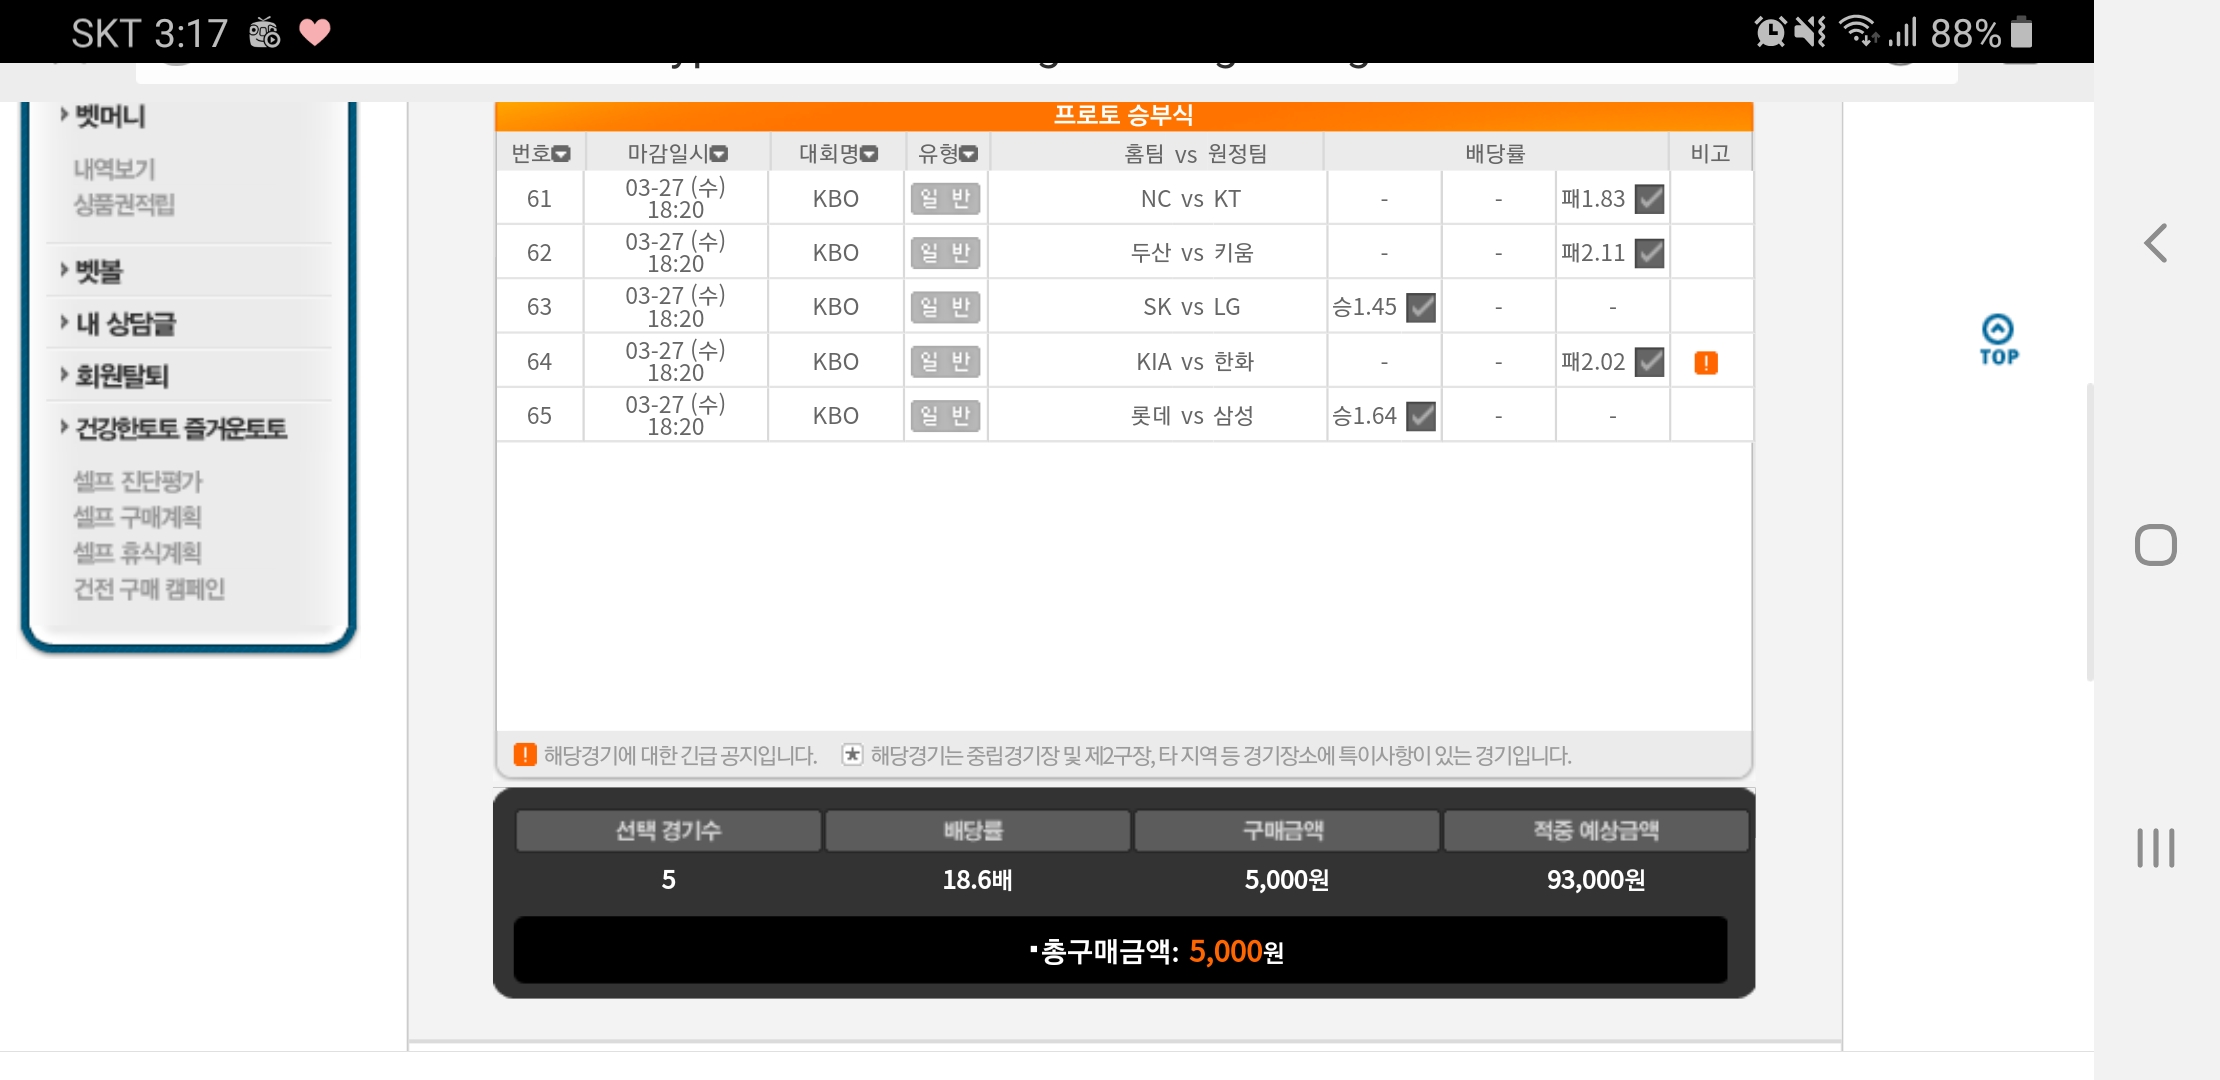Click 일반 type badge for match 65
2220x1080 pixels.
coord(945,415)
